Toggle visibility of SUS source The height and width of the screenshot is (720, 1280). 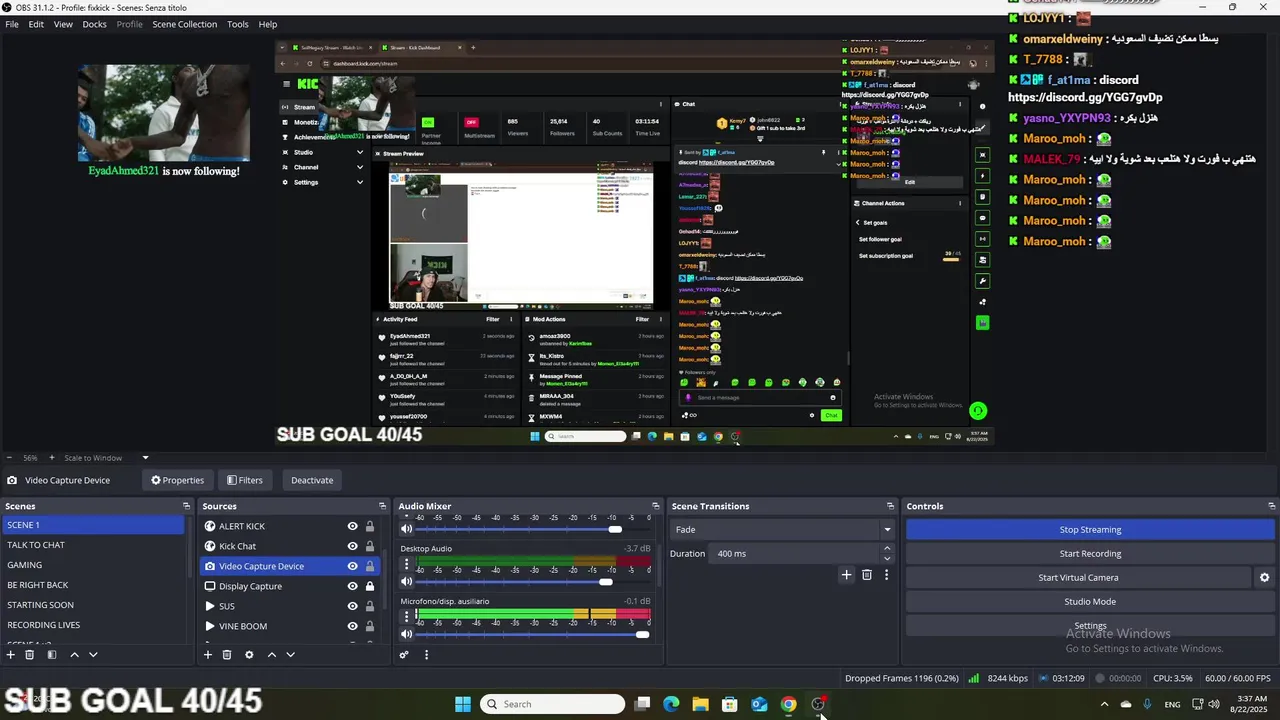pos(352,606)
